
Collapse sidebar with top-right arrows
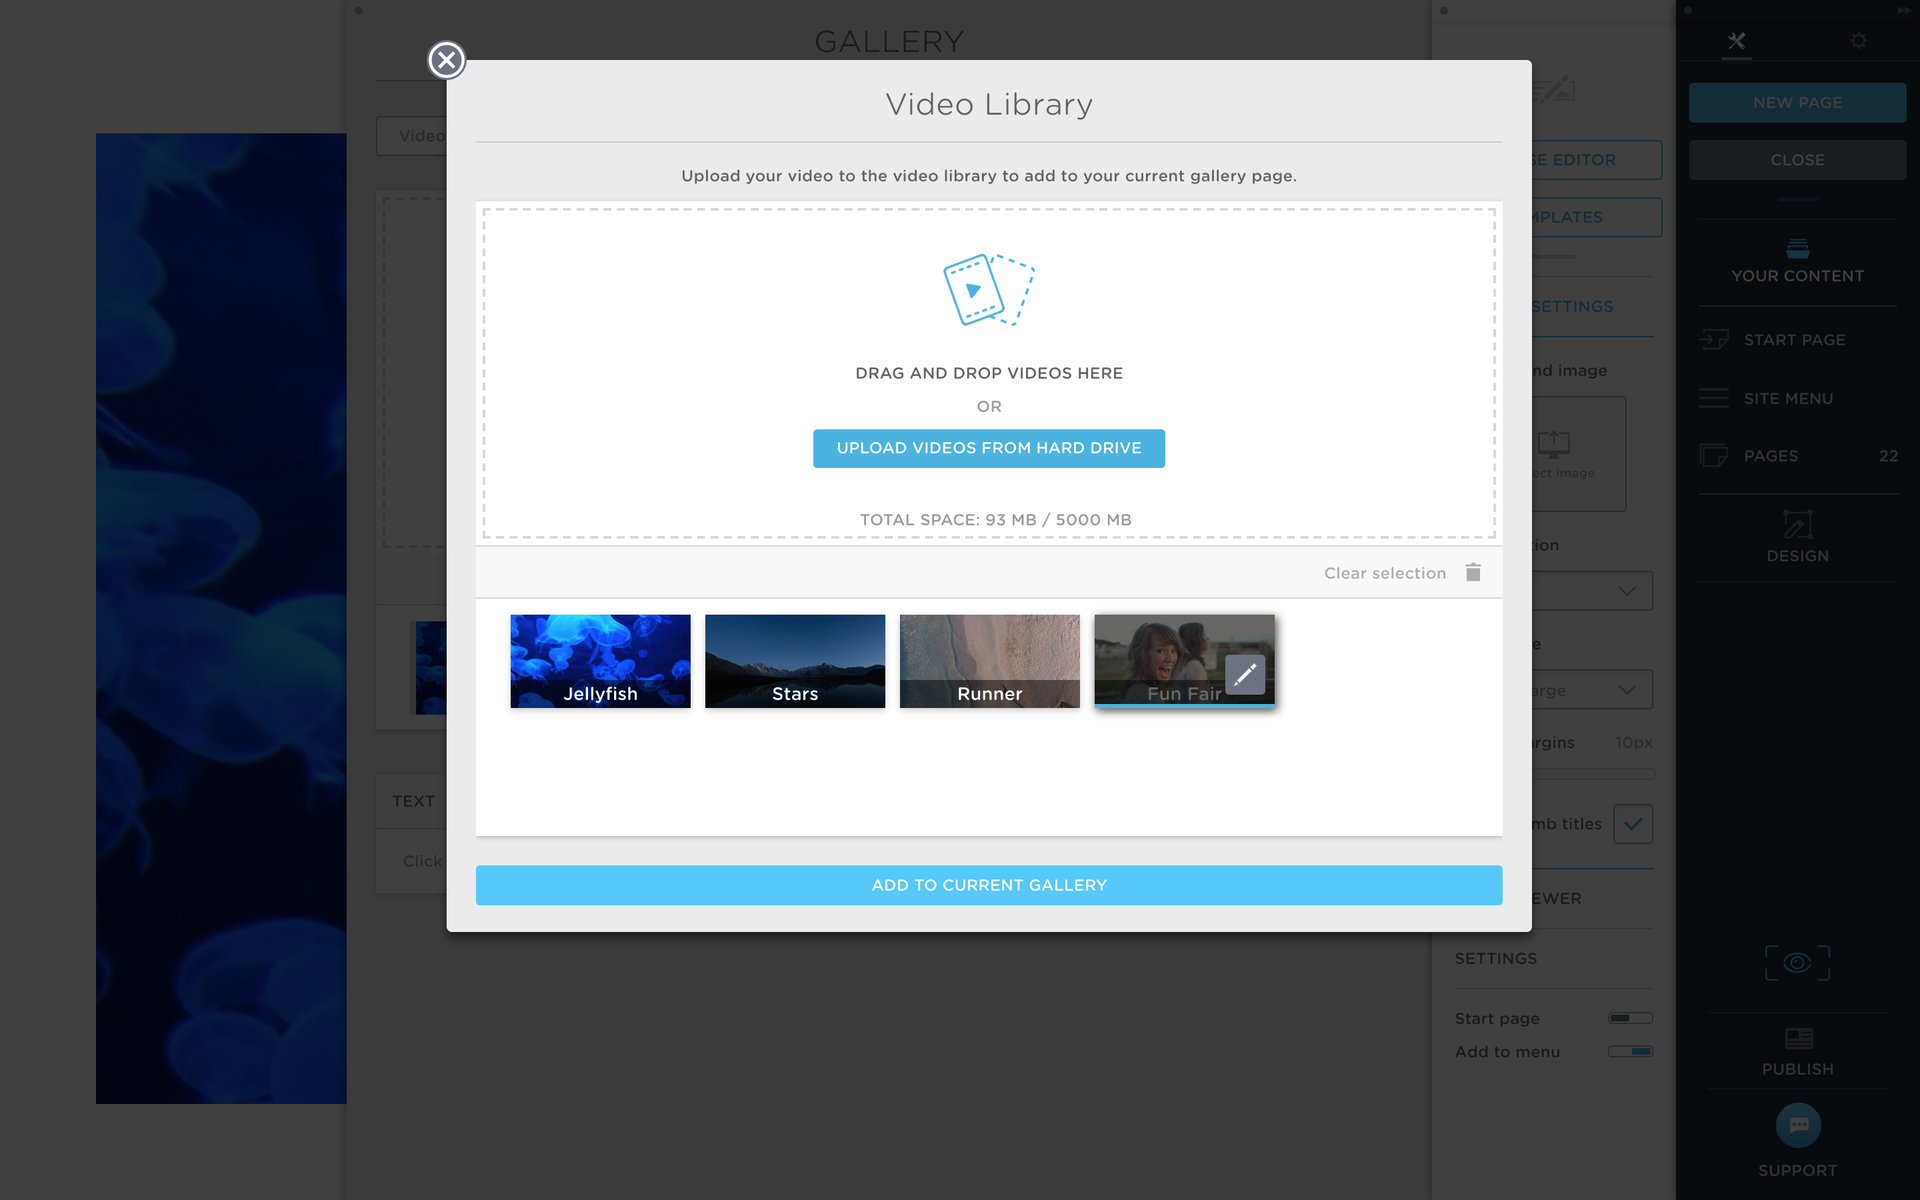click(x=1903, y=11)
